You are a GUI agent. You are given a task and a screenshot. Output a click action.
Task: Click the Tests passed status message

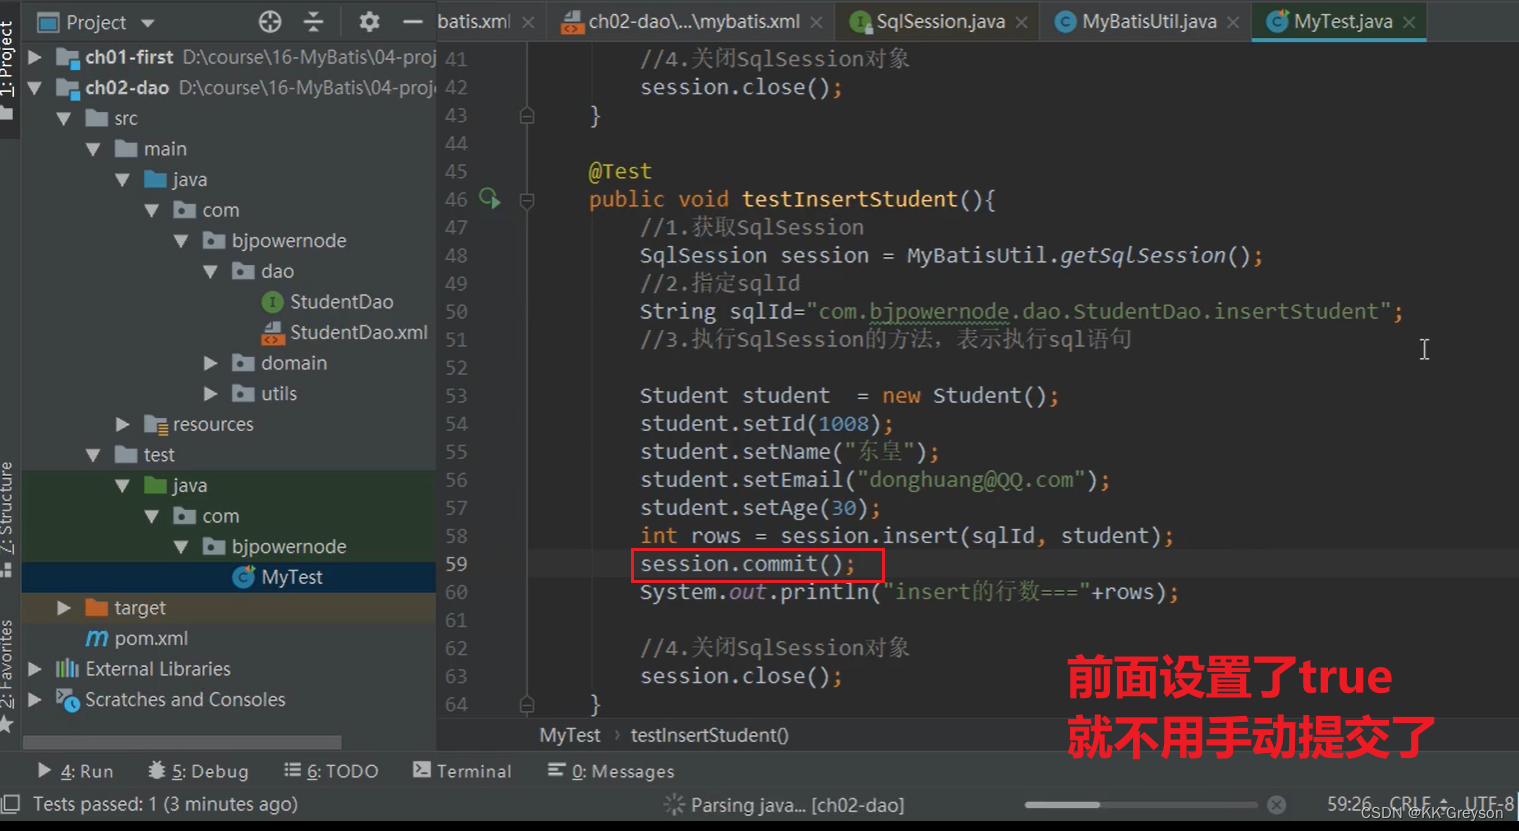(165, 804)
